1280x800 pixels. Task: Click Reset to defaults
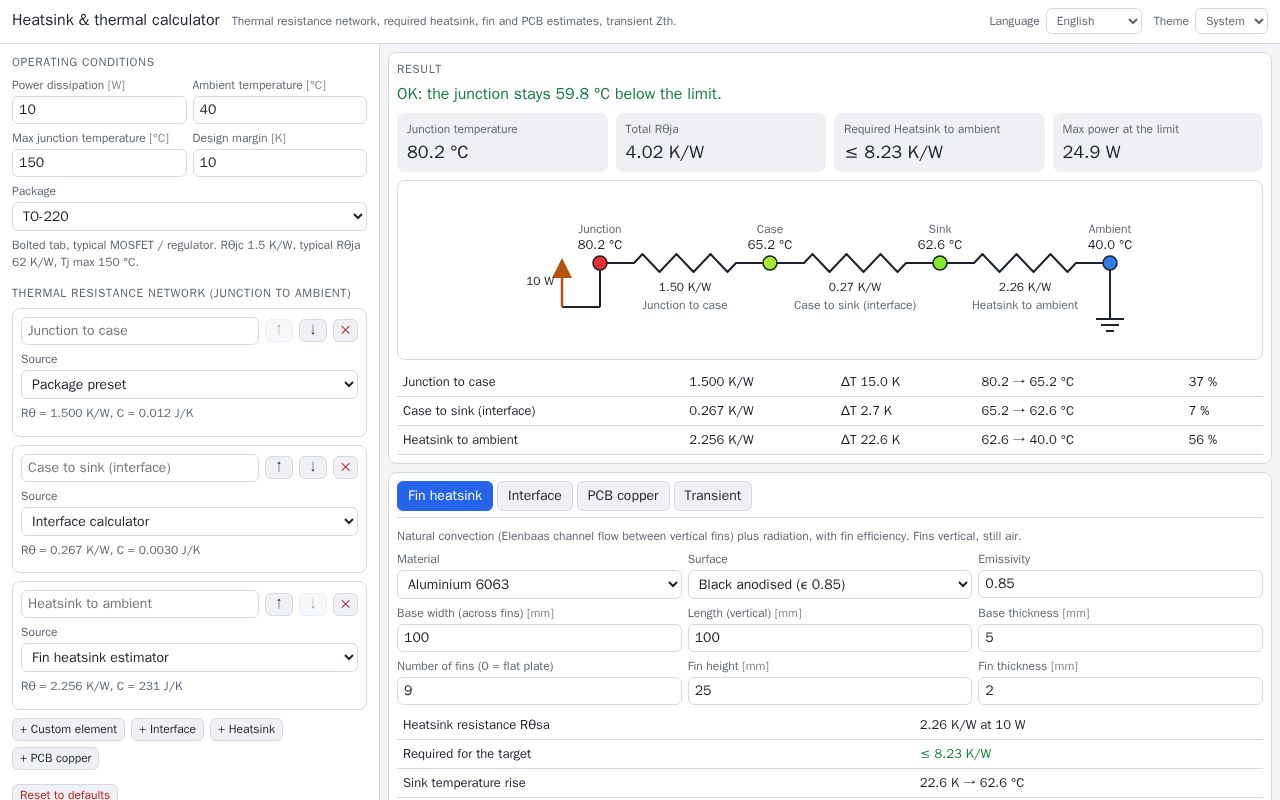65,794
